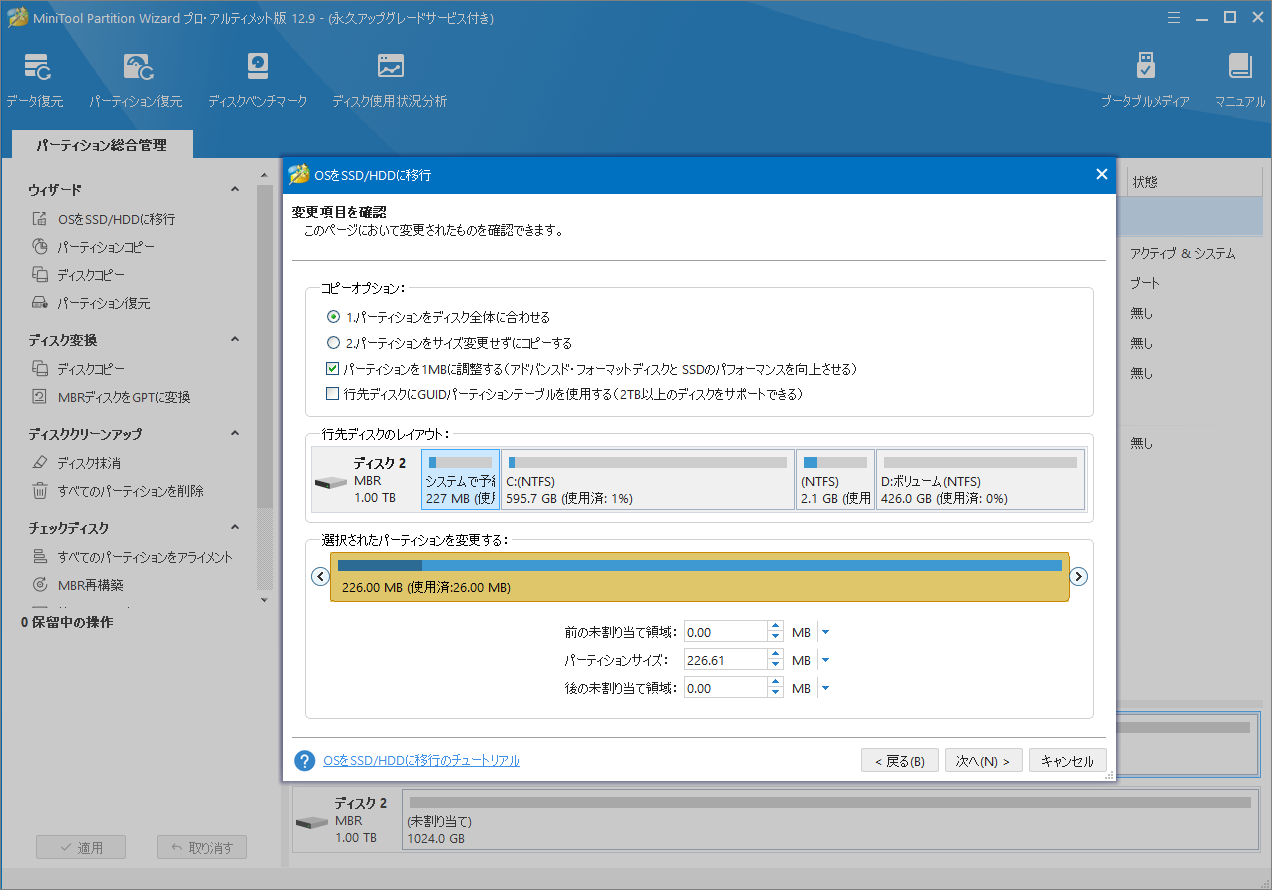
Task: Click the blue help question mark icon
Action: [305, 761]
